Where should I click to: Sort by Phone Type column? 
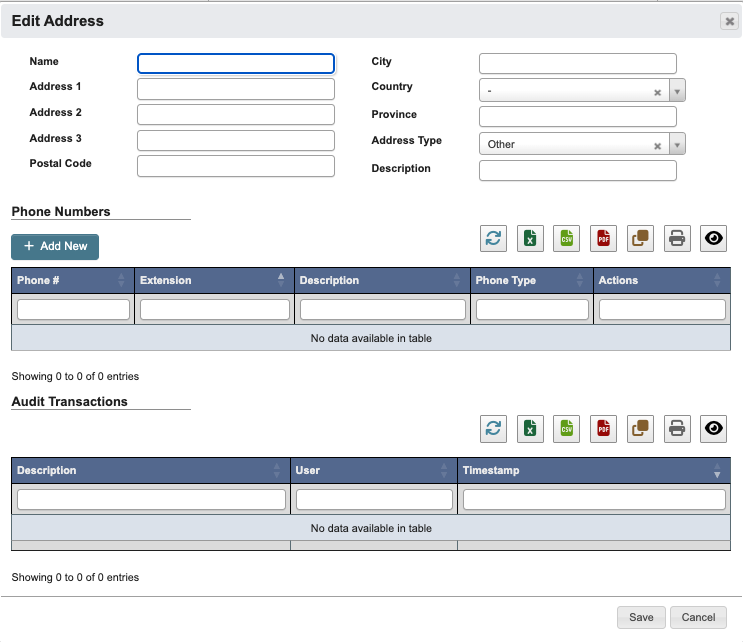pos(532,280)
